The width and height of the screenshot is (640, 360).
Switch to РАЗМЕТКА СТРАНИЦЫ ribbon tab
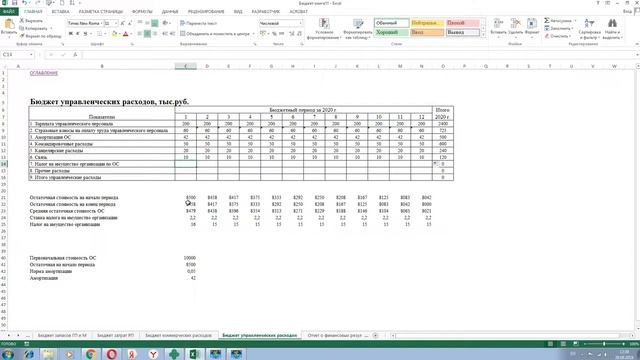click(x=101, y=12)
